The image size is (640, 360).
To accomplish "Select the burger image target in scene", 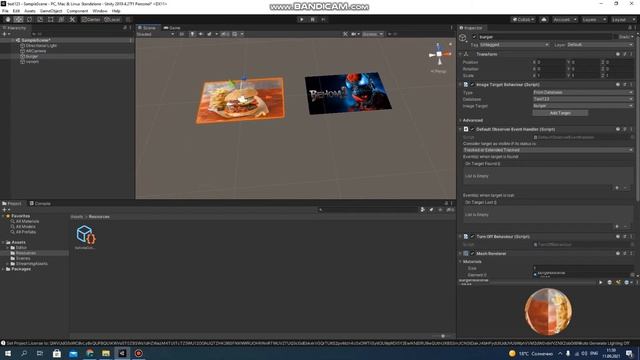I will (240, 100).
